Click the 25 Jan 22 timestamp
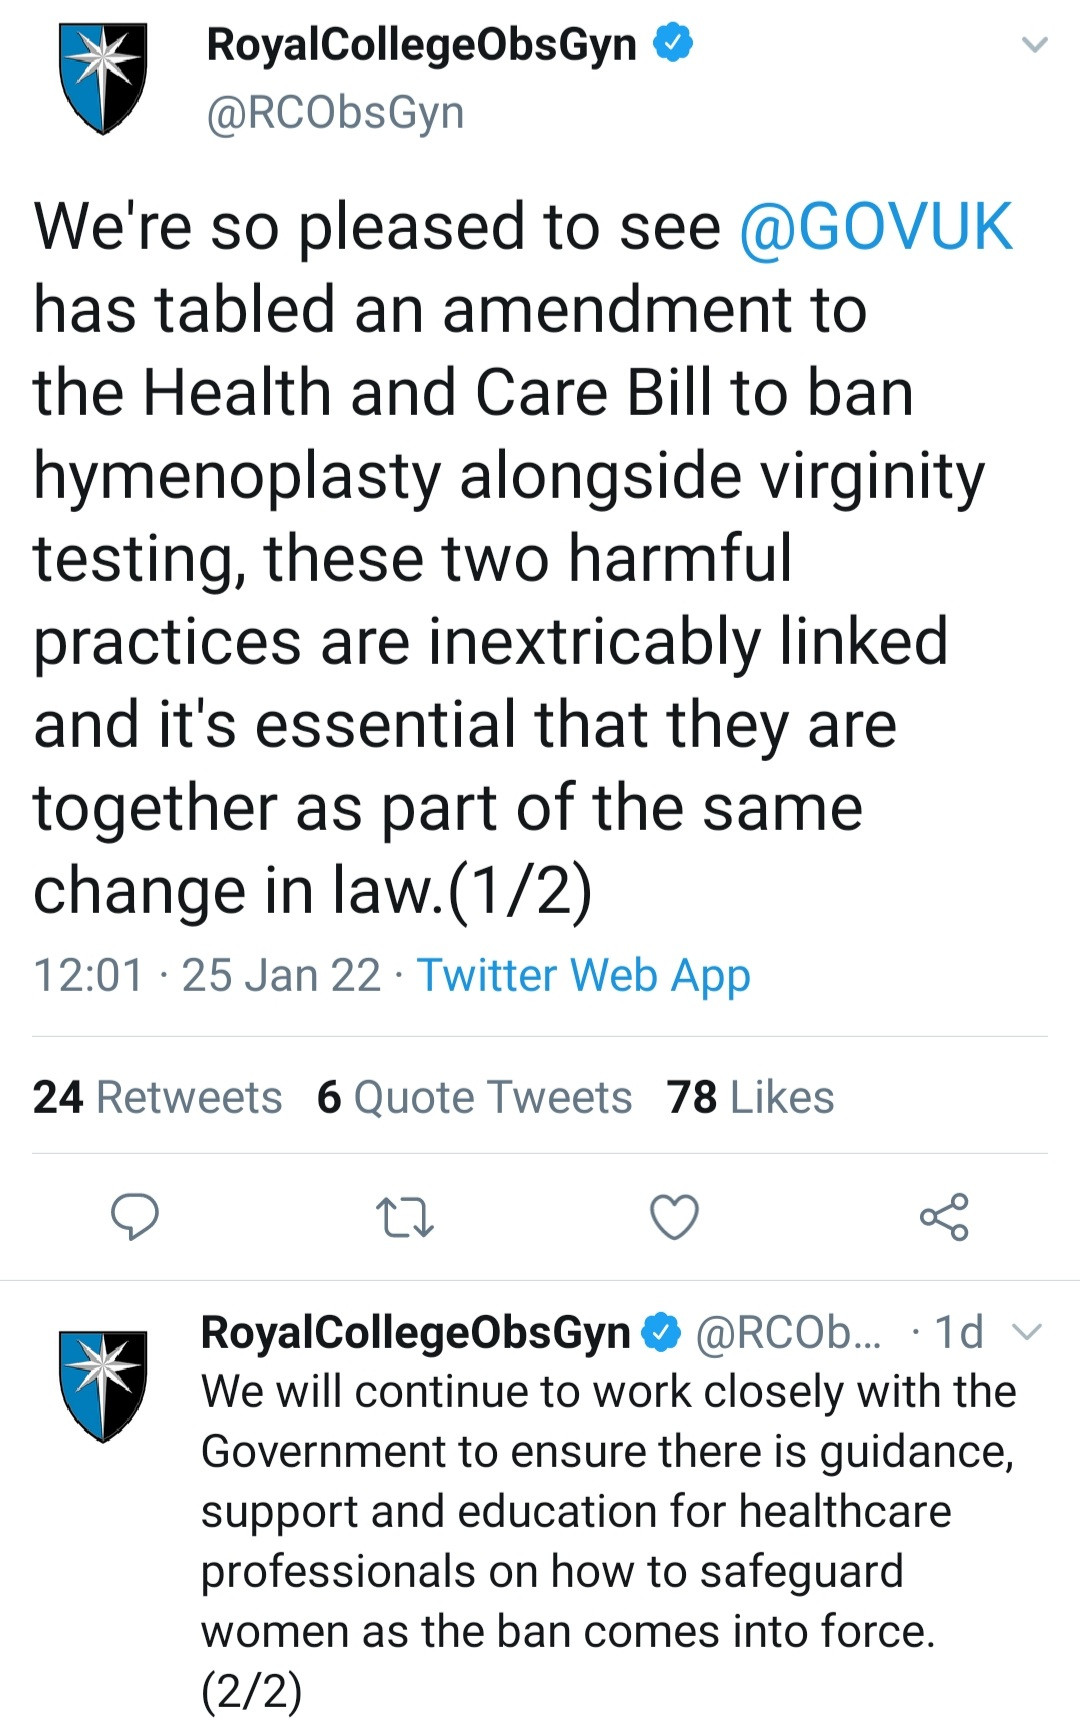1080x1724 pixels. click(280, 974)
